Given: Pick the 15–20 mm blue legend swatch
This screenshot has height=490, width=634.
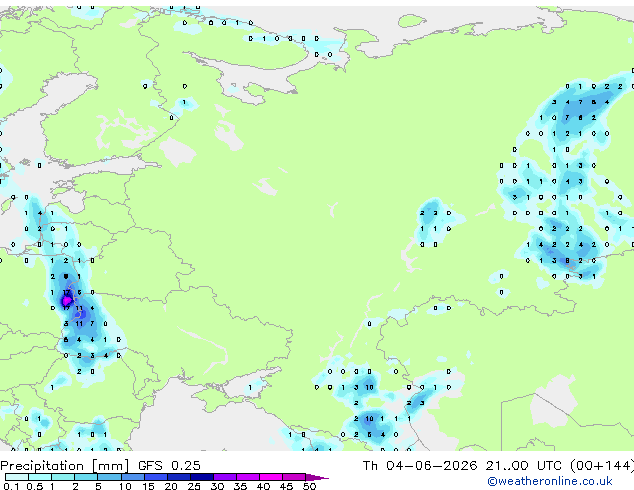Looking at the screenshot, I should (x=156, y=477).
